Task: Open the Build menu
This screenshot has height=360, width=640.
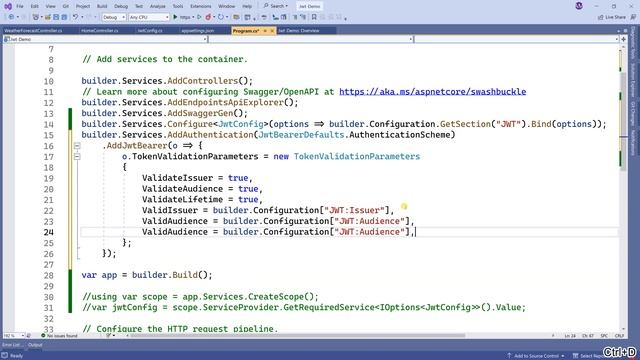Action: (x=102, y=6)
